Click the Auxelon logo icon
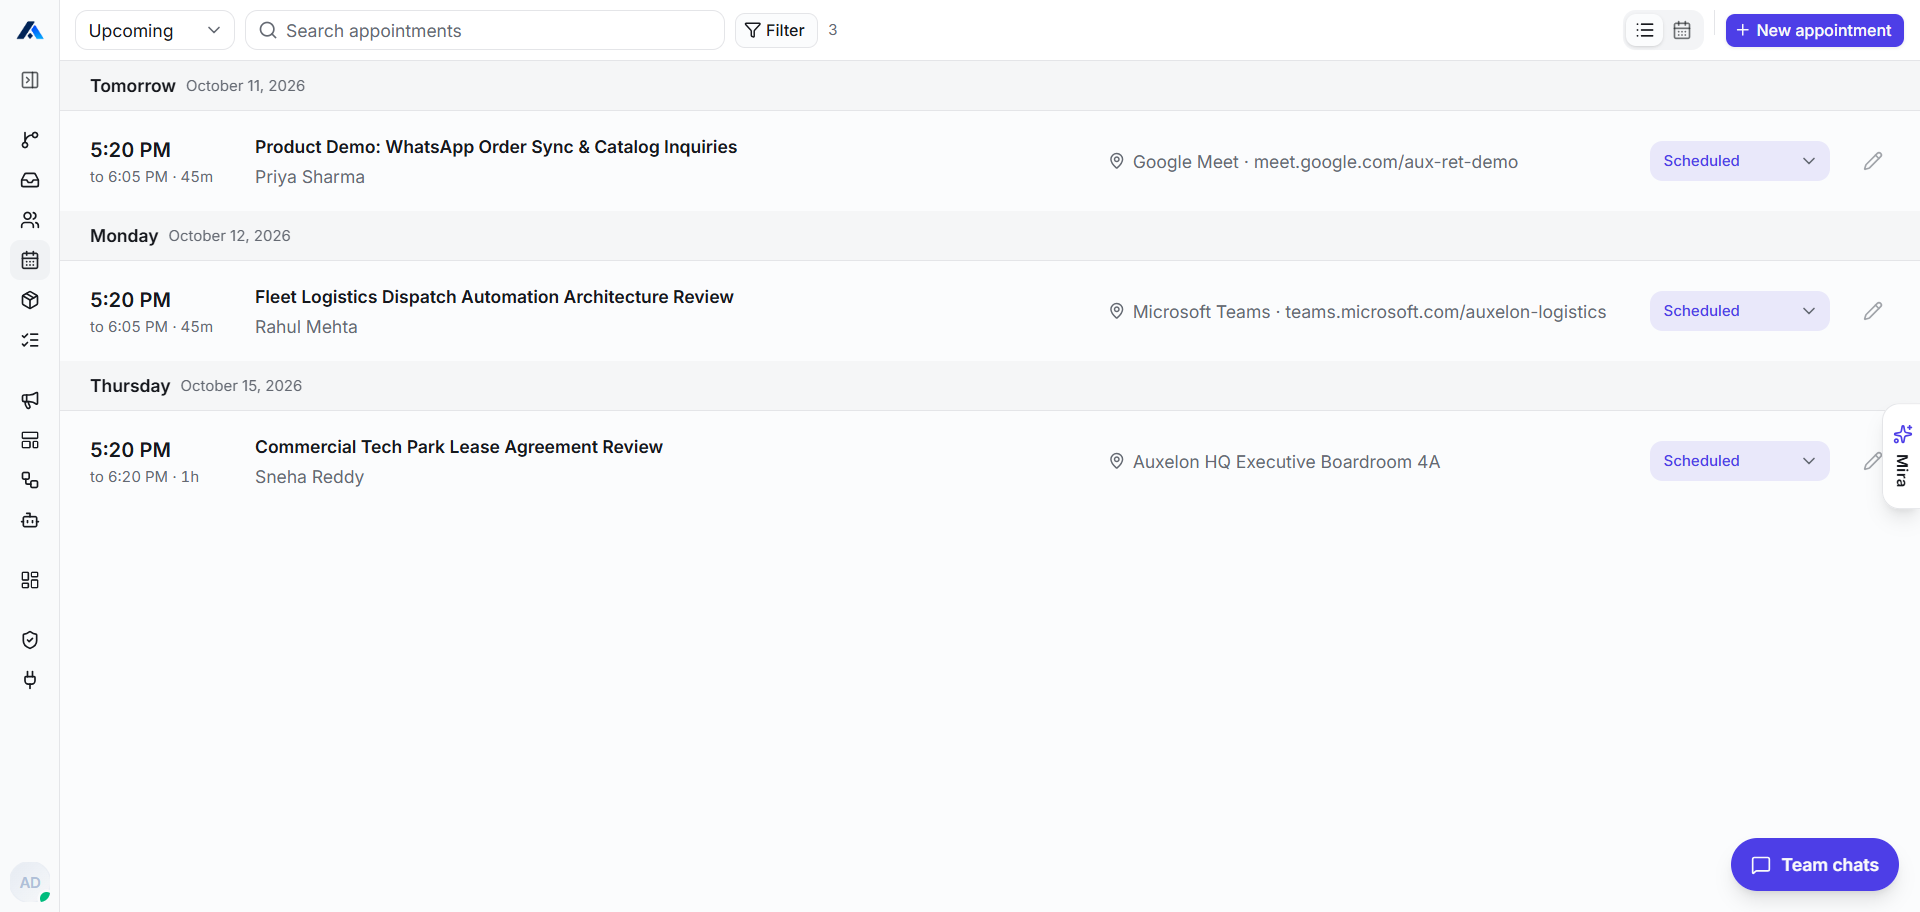Viewport: 1920px width, 912px height. point(30,31)
